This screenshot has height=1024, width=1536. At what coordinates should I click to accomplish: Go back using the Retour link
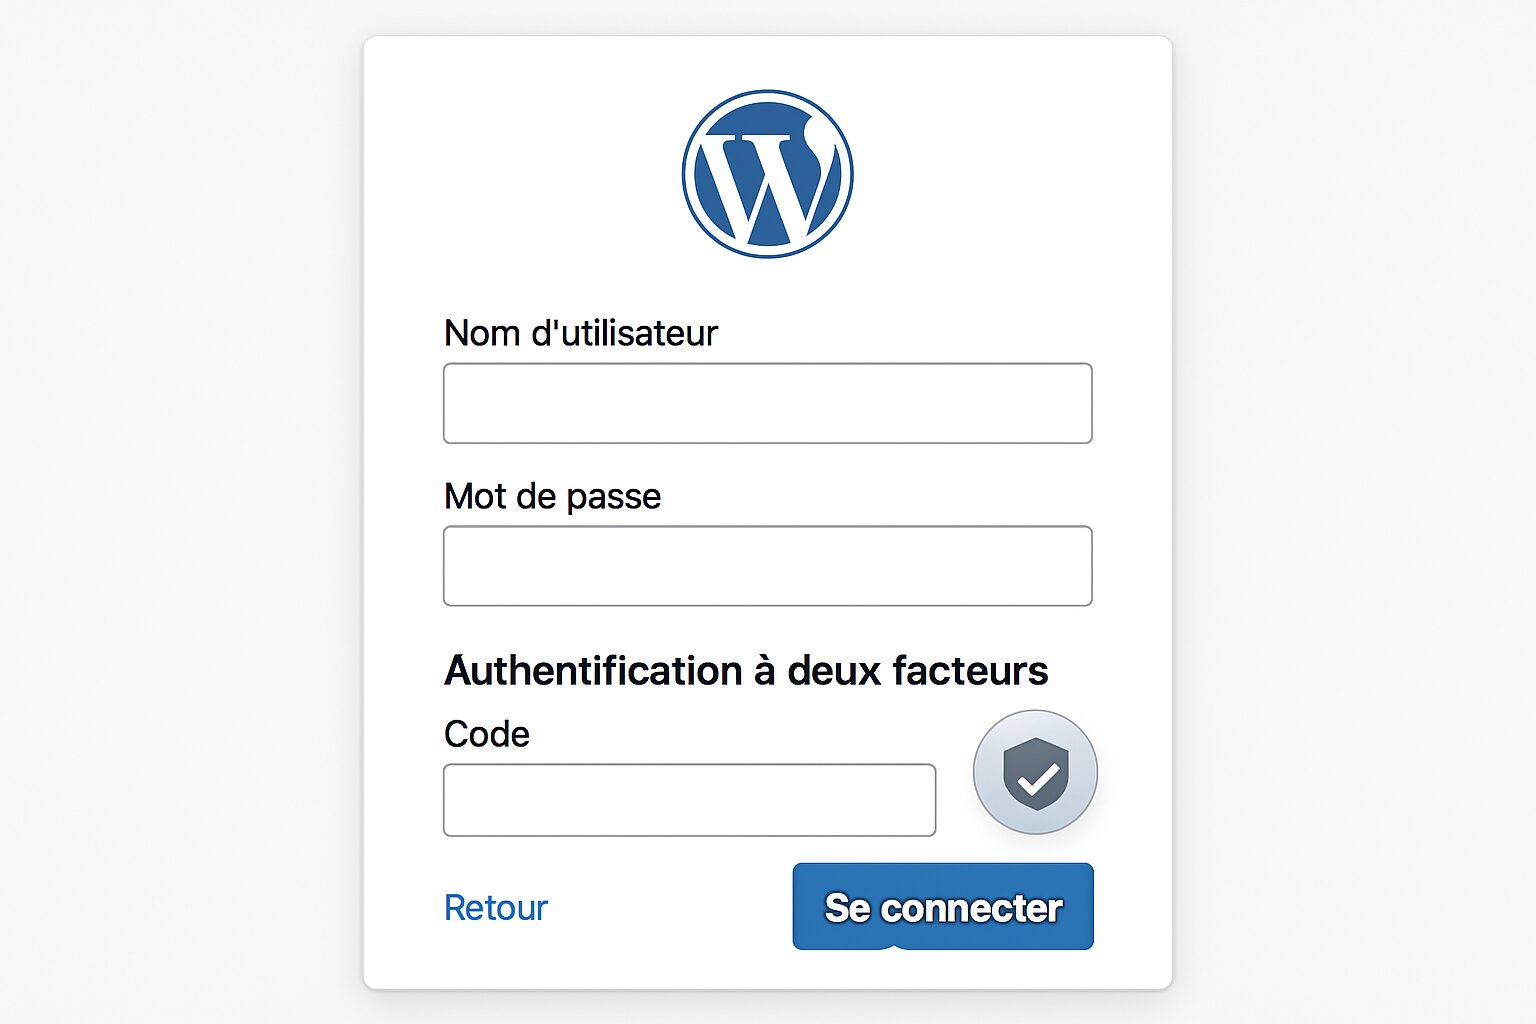coord(495,908)
